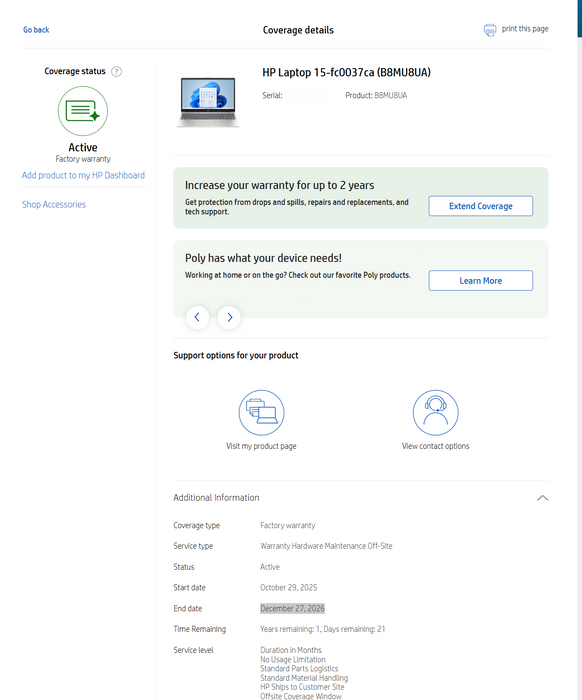The width and height of the screenshot is (582, 700).
Task: Click the Visit my product page icon
Action: pos(262,412)
